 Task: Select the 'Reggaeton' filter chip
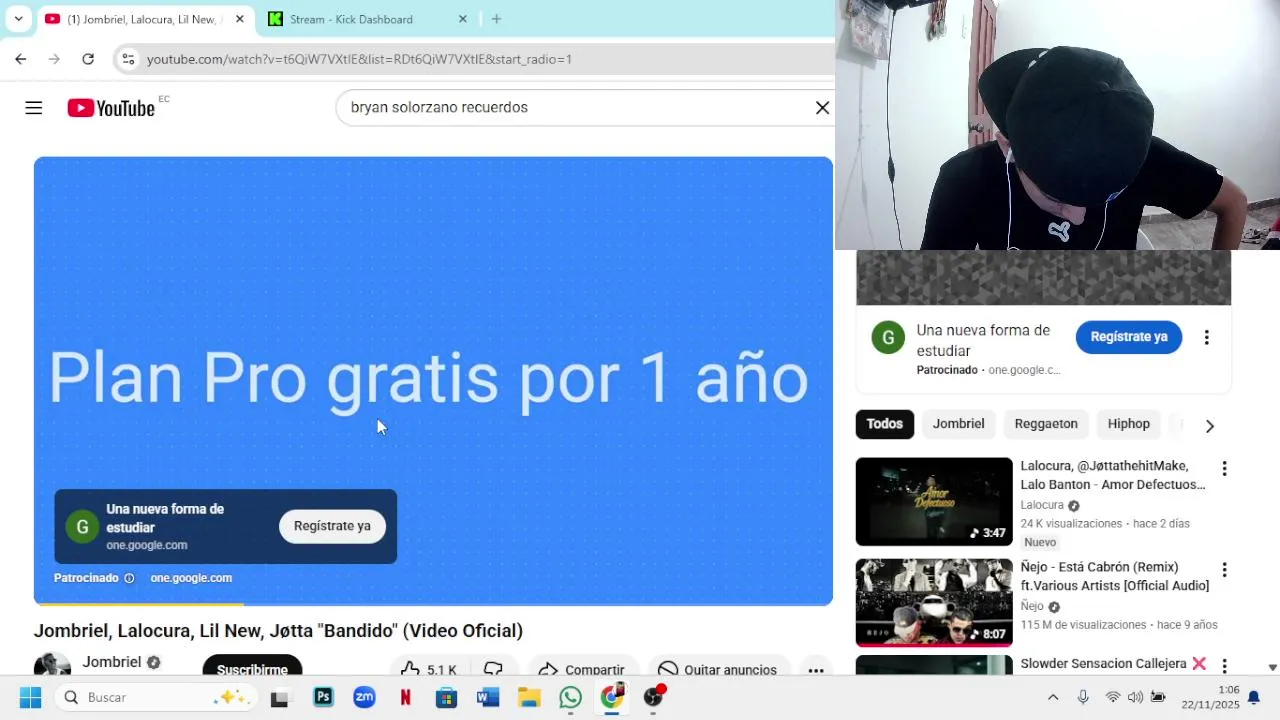pos(1046,424)
